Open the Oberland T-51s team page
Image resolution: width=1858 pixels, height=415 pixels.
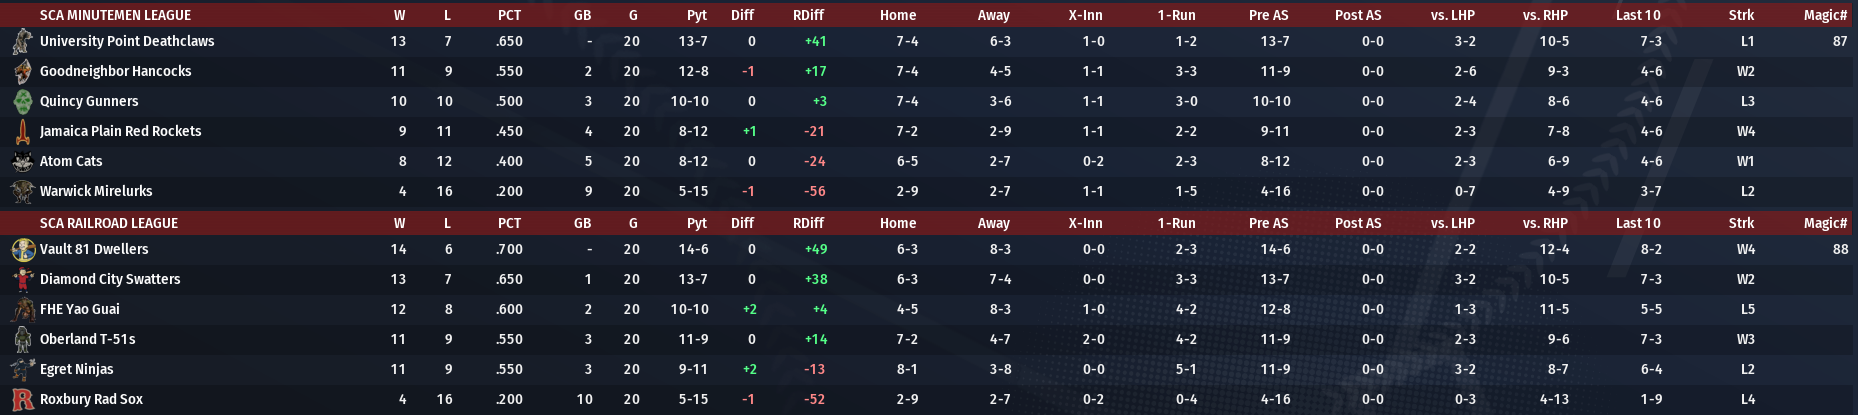point(87,339)
